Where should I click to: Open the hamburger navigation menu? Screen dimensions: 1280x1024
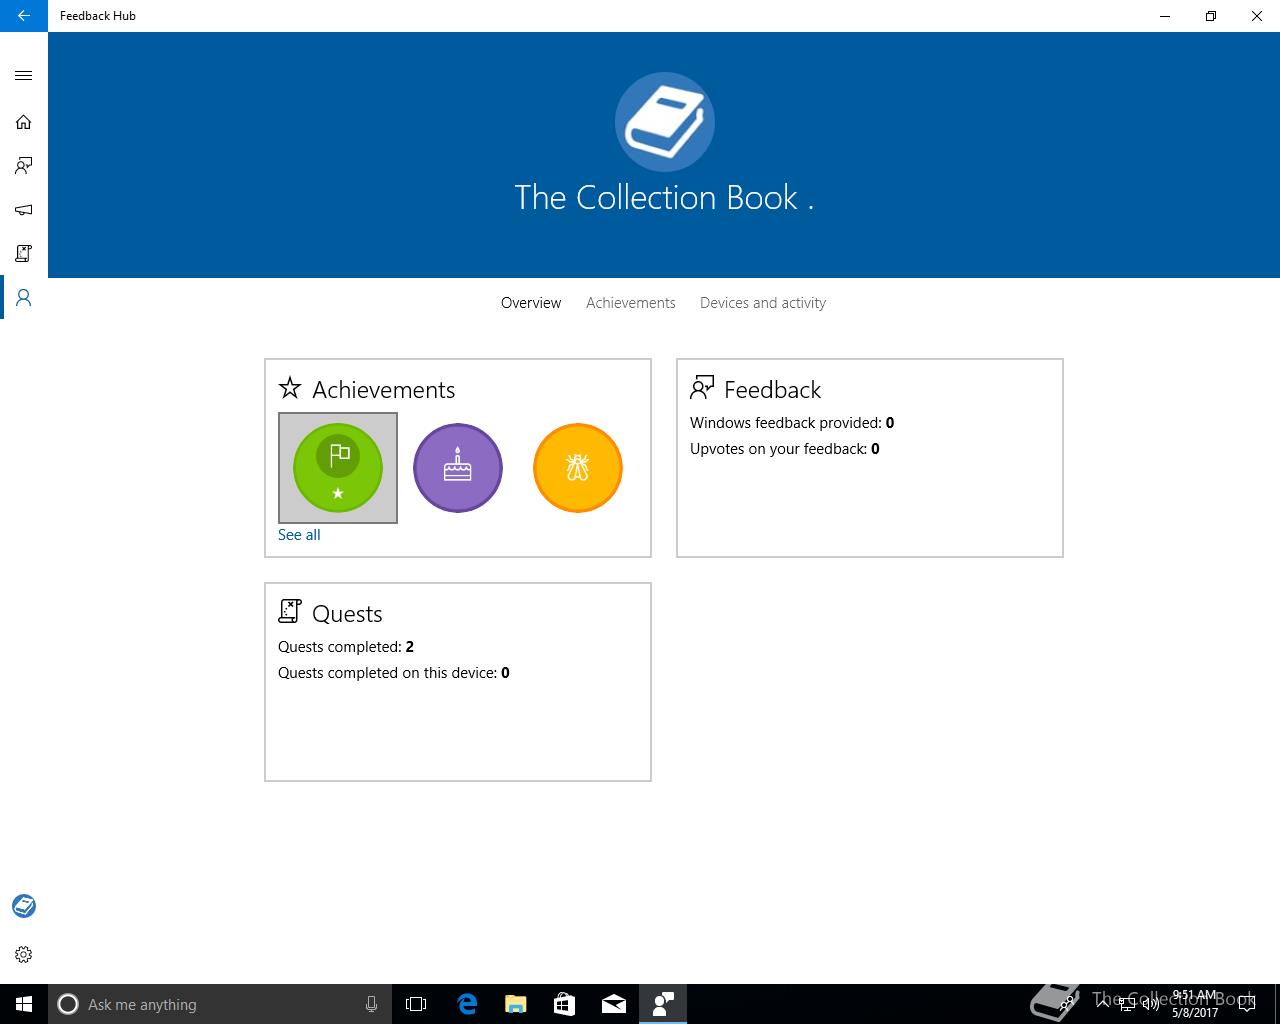click(x=24, y=76)
